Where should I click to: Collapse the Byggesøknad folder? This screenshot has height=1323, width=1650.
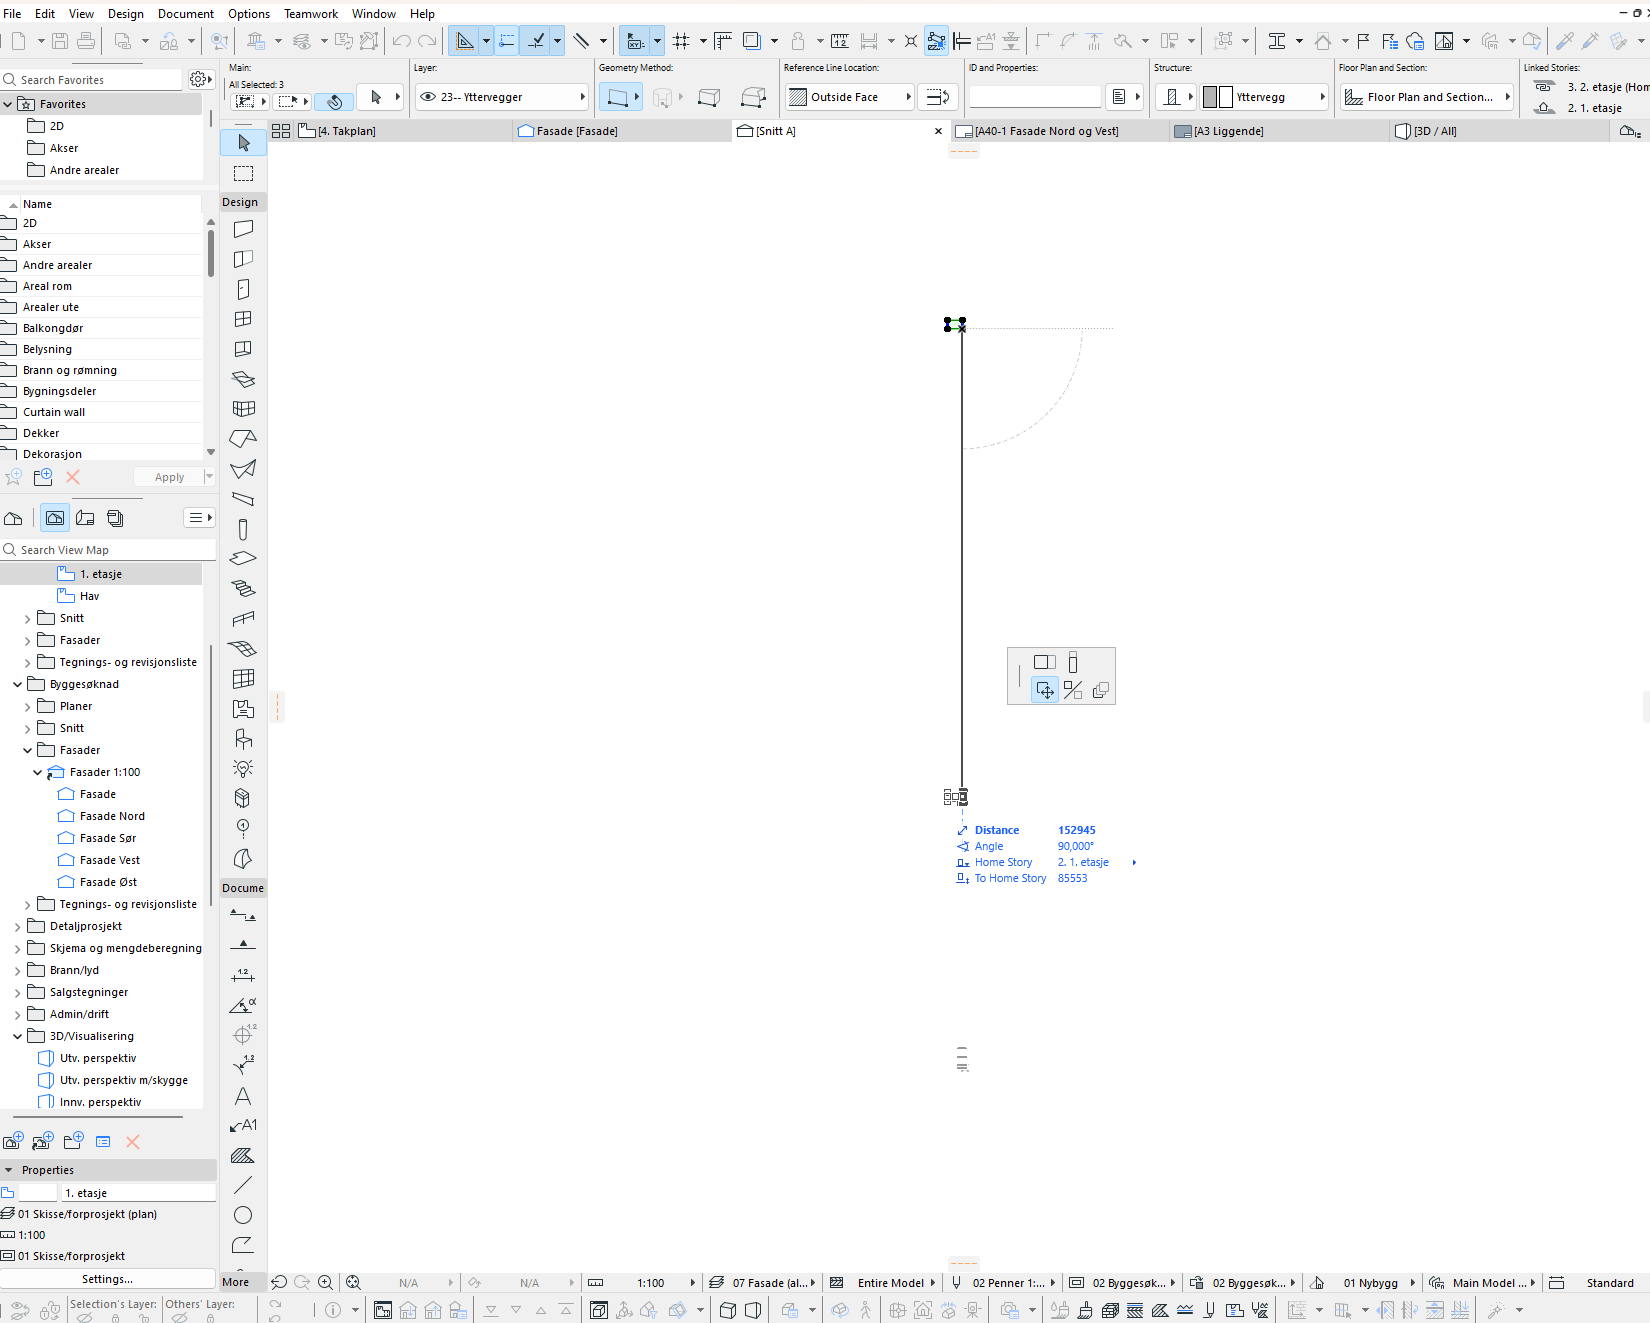click(17, 684)
